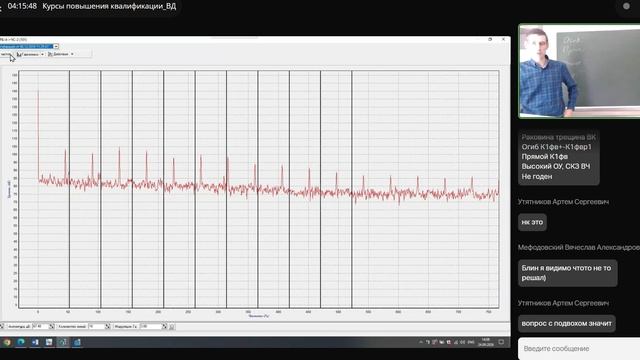This screenshot has height=360, width=640.
Task: Click the amplitude dB value field
Action: [x=40, y=327]
